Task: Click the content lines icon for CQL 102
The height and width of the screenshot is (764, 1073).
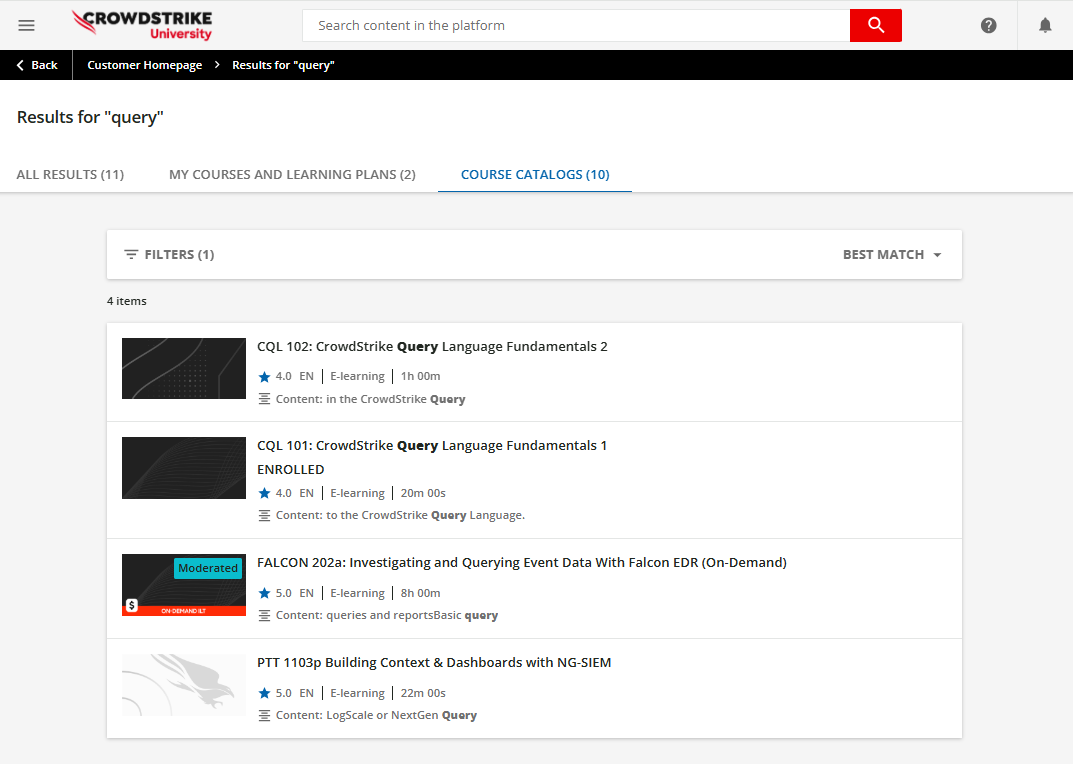Action: tap(264, 399)
